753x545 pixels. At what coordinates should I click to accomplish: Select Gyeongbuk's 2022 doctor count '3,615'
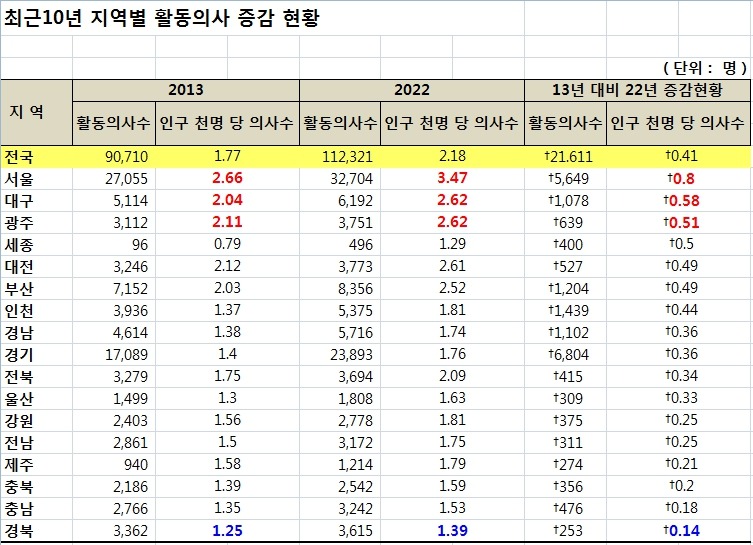[x=355, y=531]
